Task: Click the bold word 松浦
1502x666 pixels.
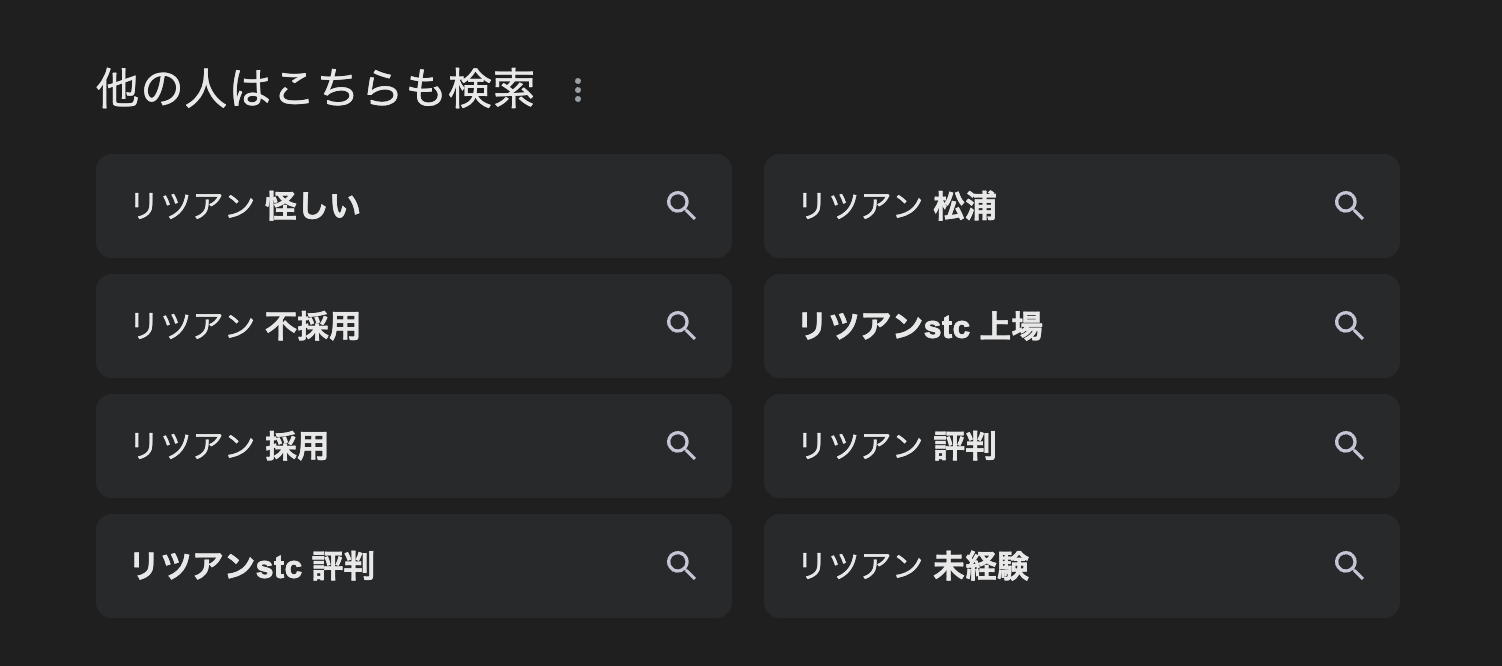Action: pos(964,207)
